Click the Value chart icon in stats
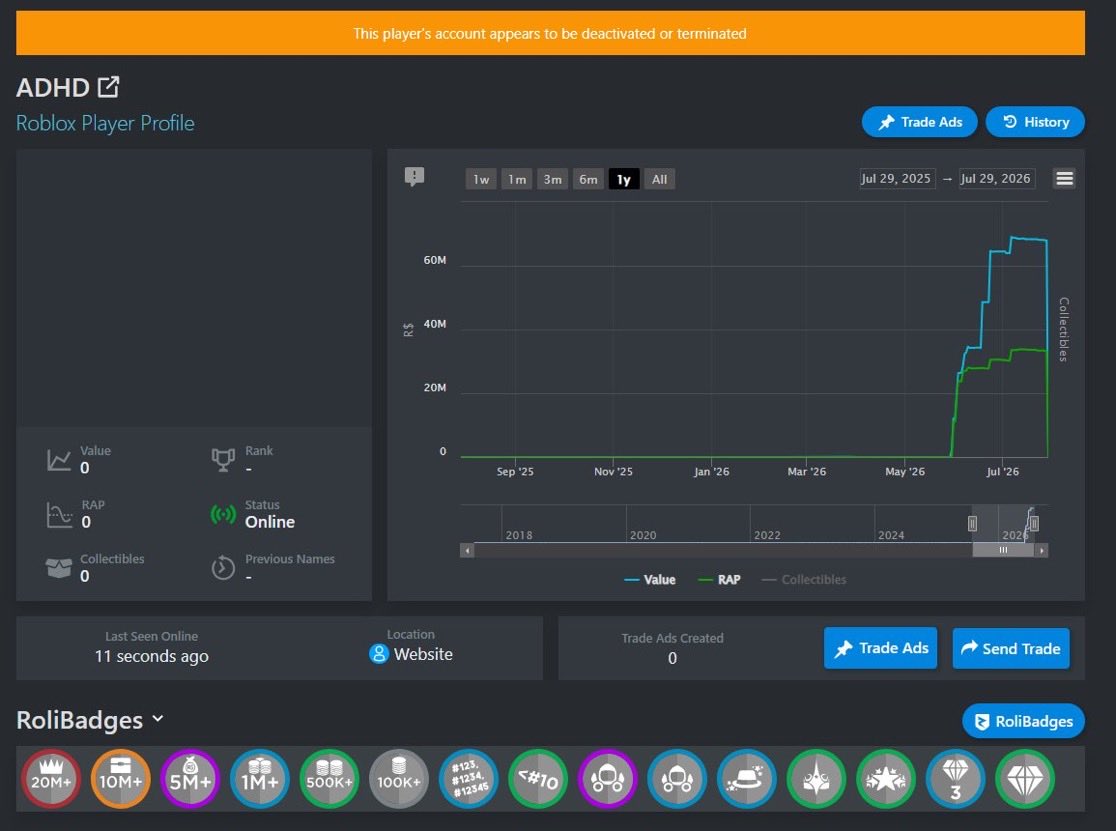Screen dimensions: 1116x831 click(x=58, y=460)
